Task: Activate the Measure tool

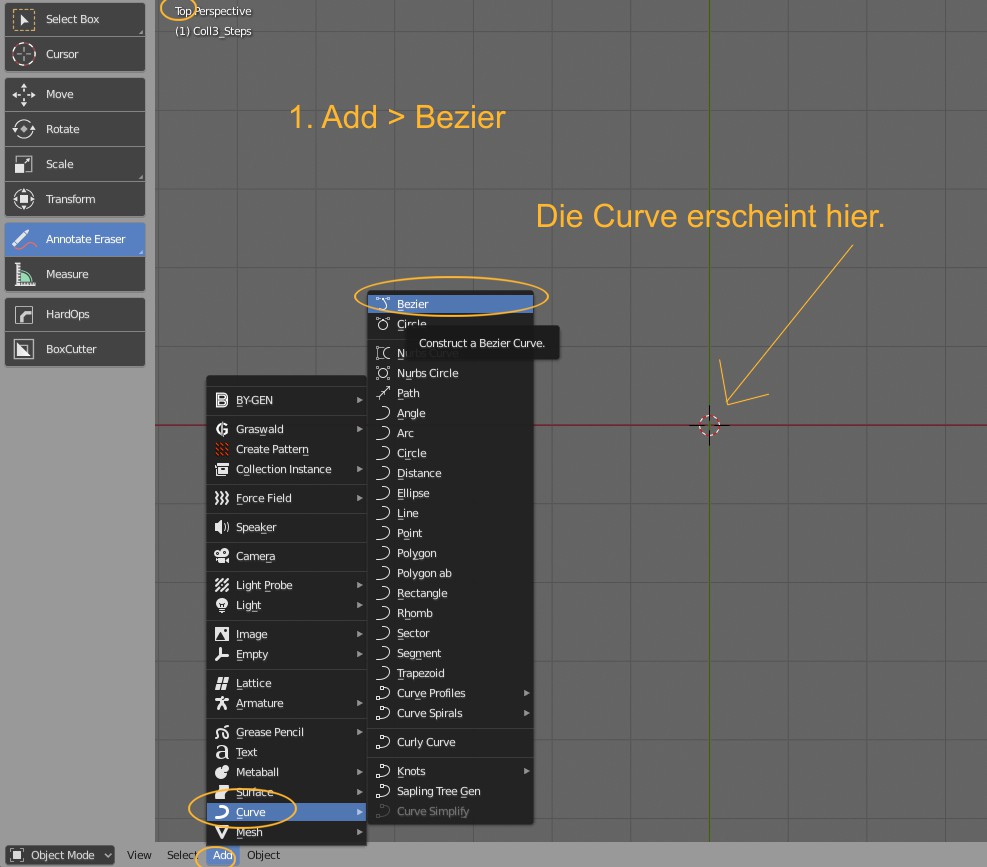Action: pyautogui.click(x=75, y=274)
